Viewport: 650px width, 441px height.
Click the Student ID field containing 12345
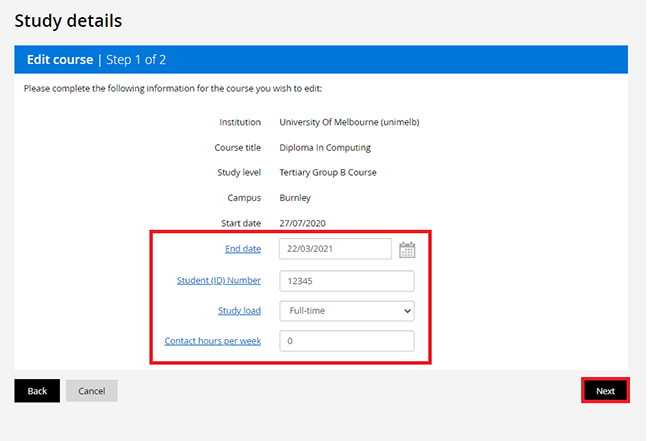point(347,281)
